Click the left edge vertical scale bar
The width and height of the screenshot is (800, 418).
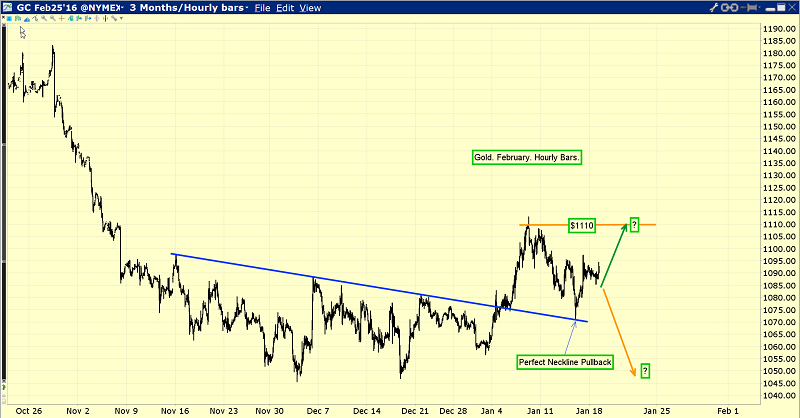click(x=4, y=204)
